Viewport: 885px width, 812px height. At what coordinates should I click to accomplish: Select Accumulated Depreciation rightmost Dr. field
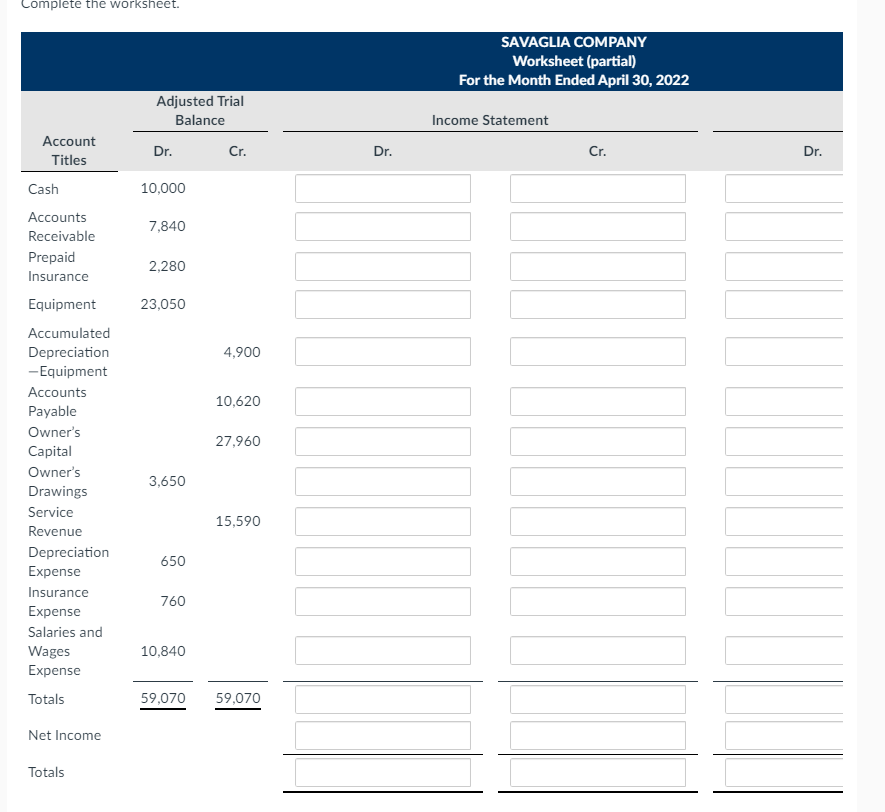pos(784,352)
